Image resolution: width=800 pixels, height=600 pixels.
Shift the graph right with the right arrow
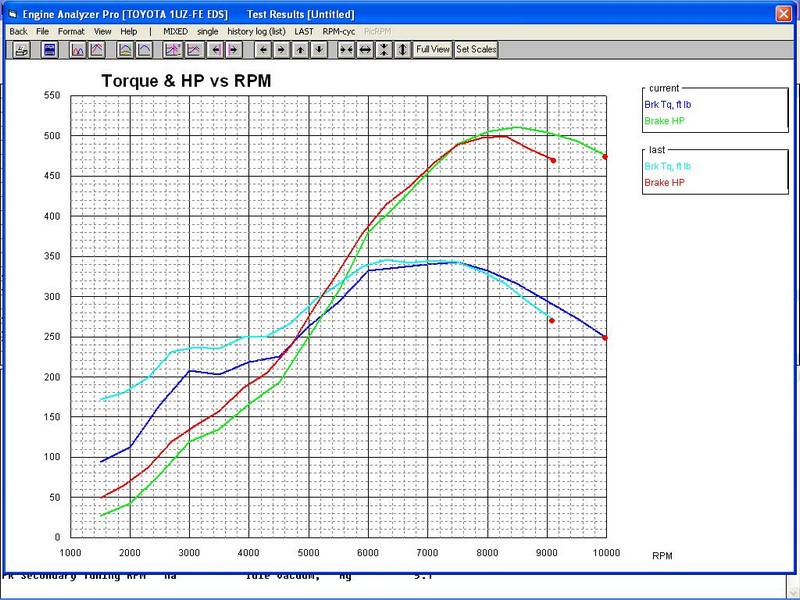click(281, 49)
